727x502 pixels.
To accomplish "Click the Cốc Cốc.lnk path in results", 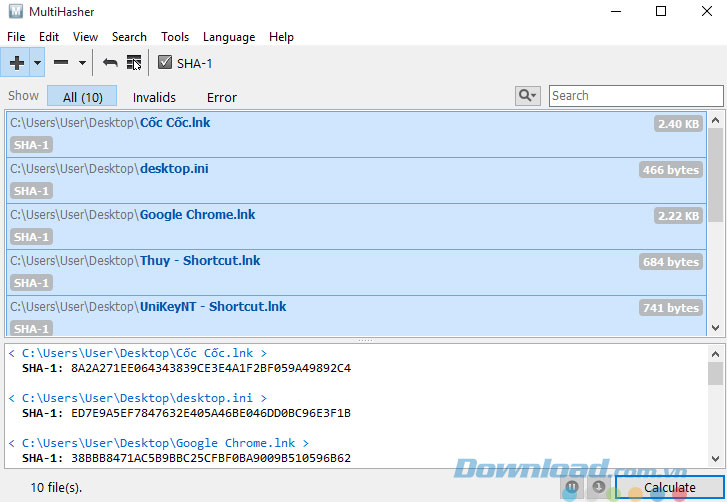I will pos(138,353).
